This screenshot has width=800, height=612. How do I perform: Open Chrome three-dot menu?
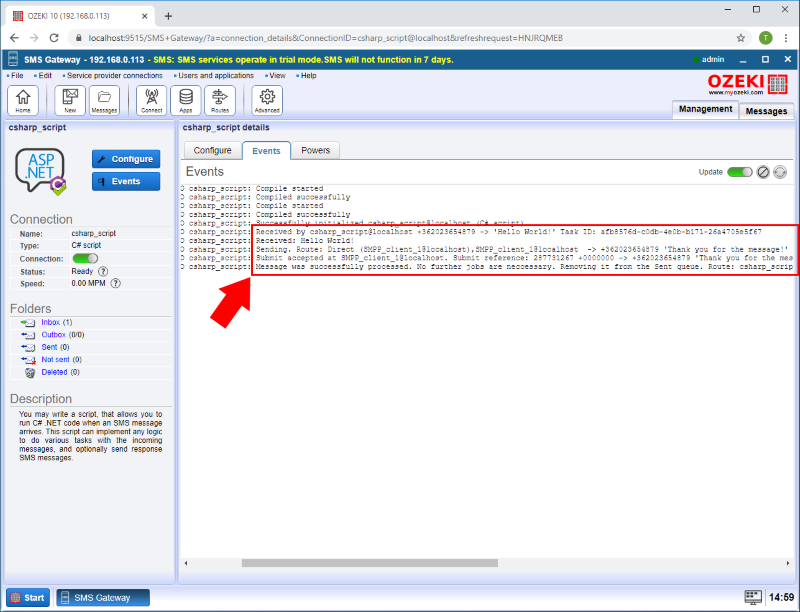(x=786, y=38)
